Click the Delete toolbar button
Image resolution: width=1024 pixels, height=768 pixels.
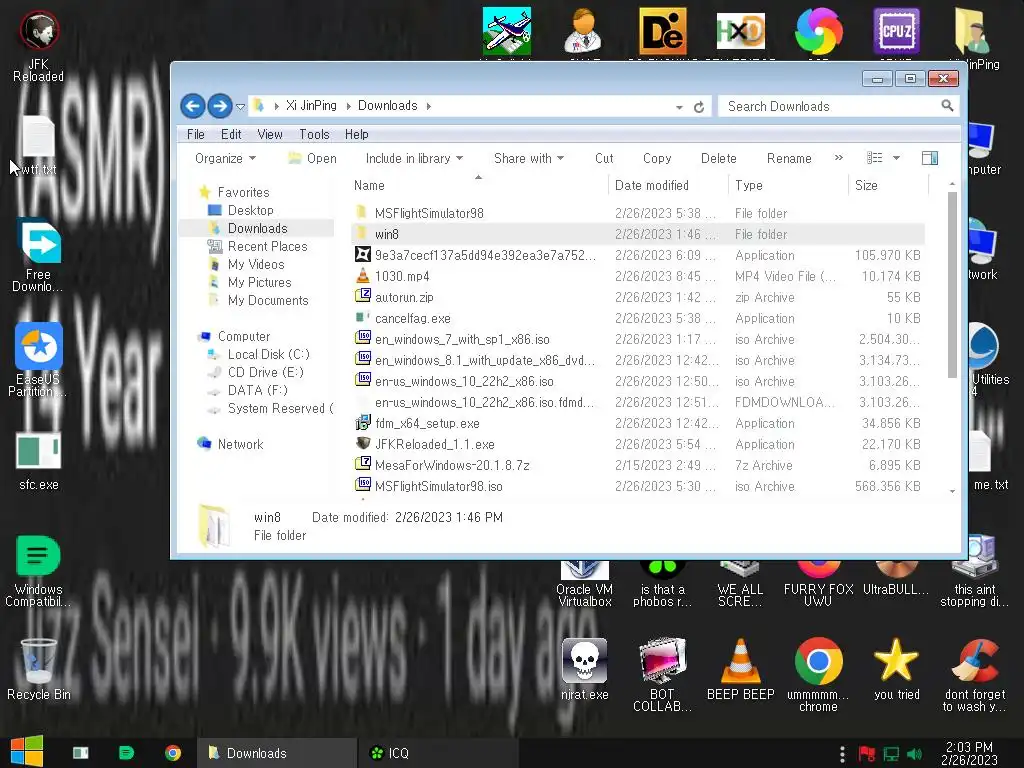click(x=718, y=158)
